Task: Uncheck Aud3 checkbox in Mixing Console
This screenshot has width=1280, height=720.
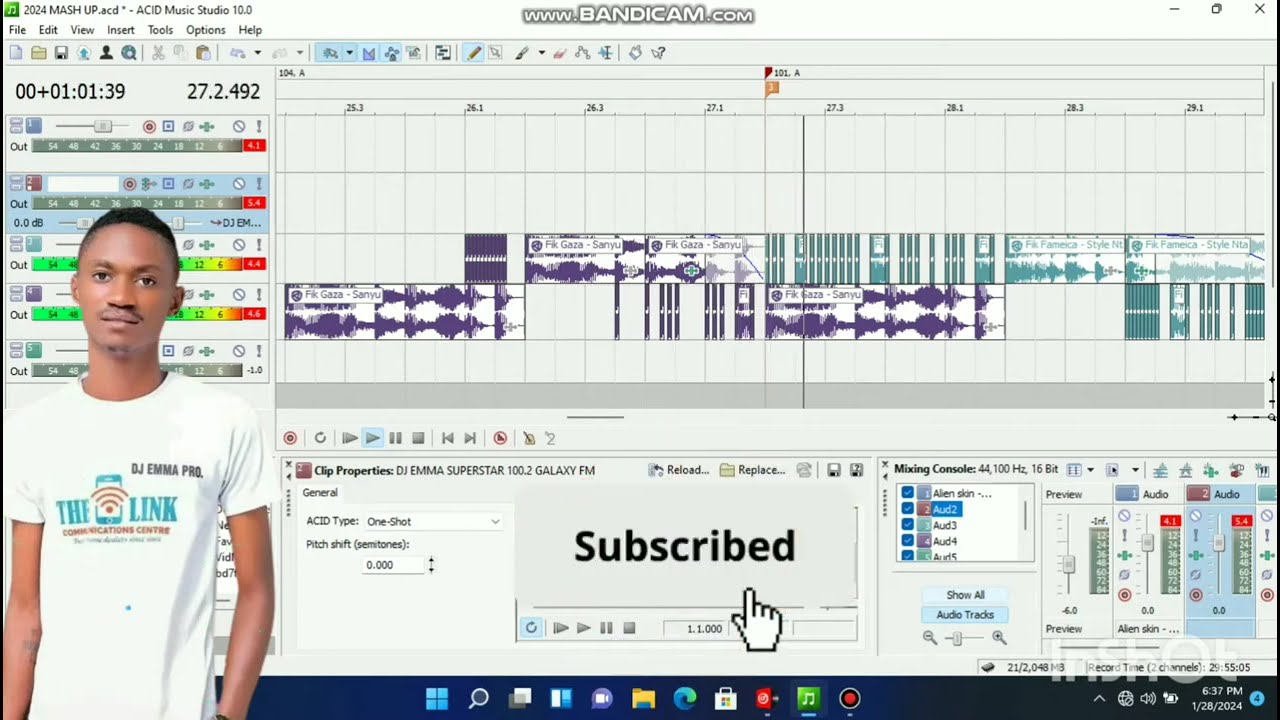Action: (x=907, y=525)
